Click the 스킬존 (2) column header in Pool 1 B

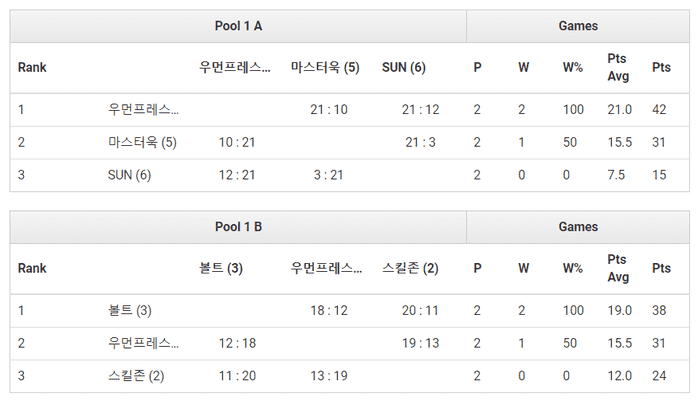pos(410,268)
